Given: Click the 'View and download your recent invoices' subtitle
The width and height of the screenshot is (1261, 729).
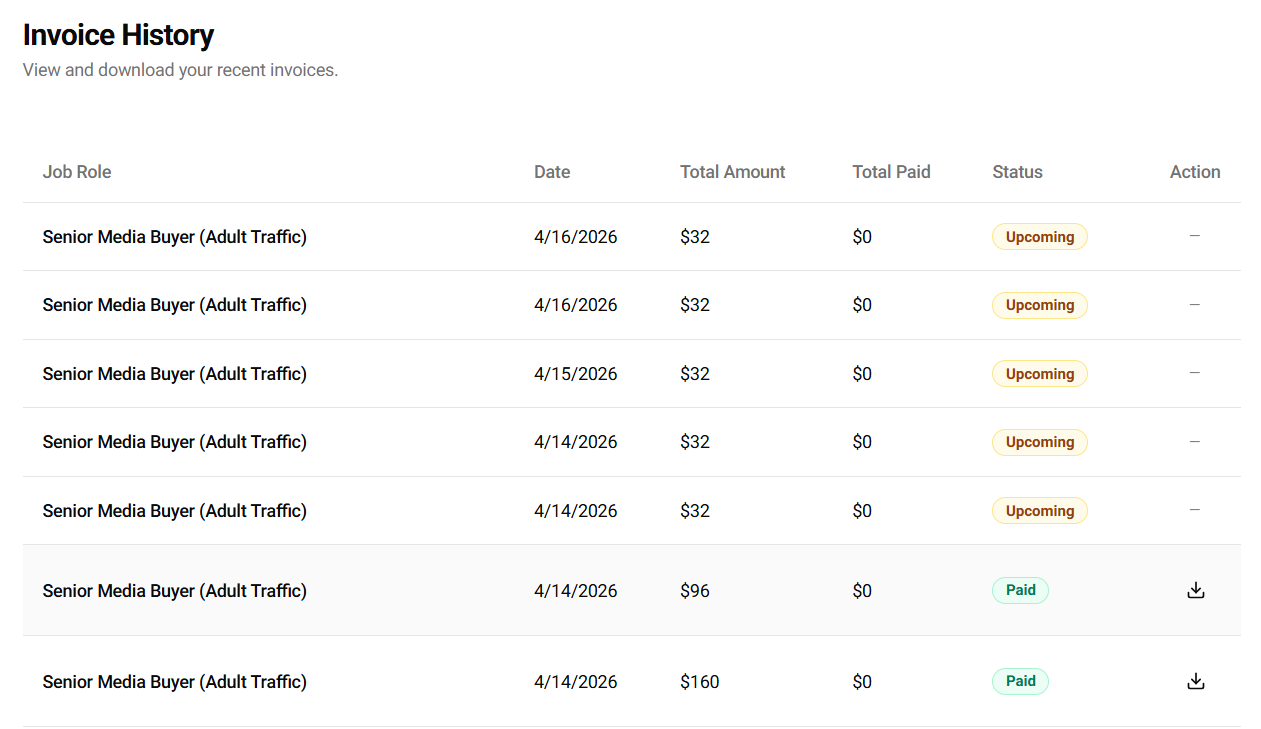Looking at the screenshot, I should point(180,70).
